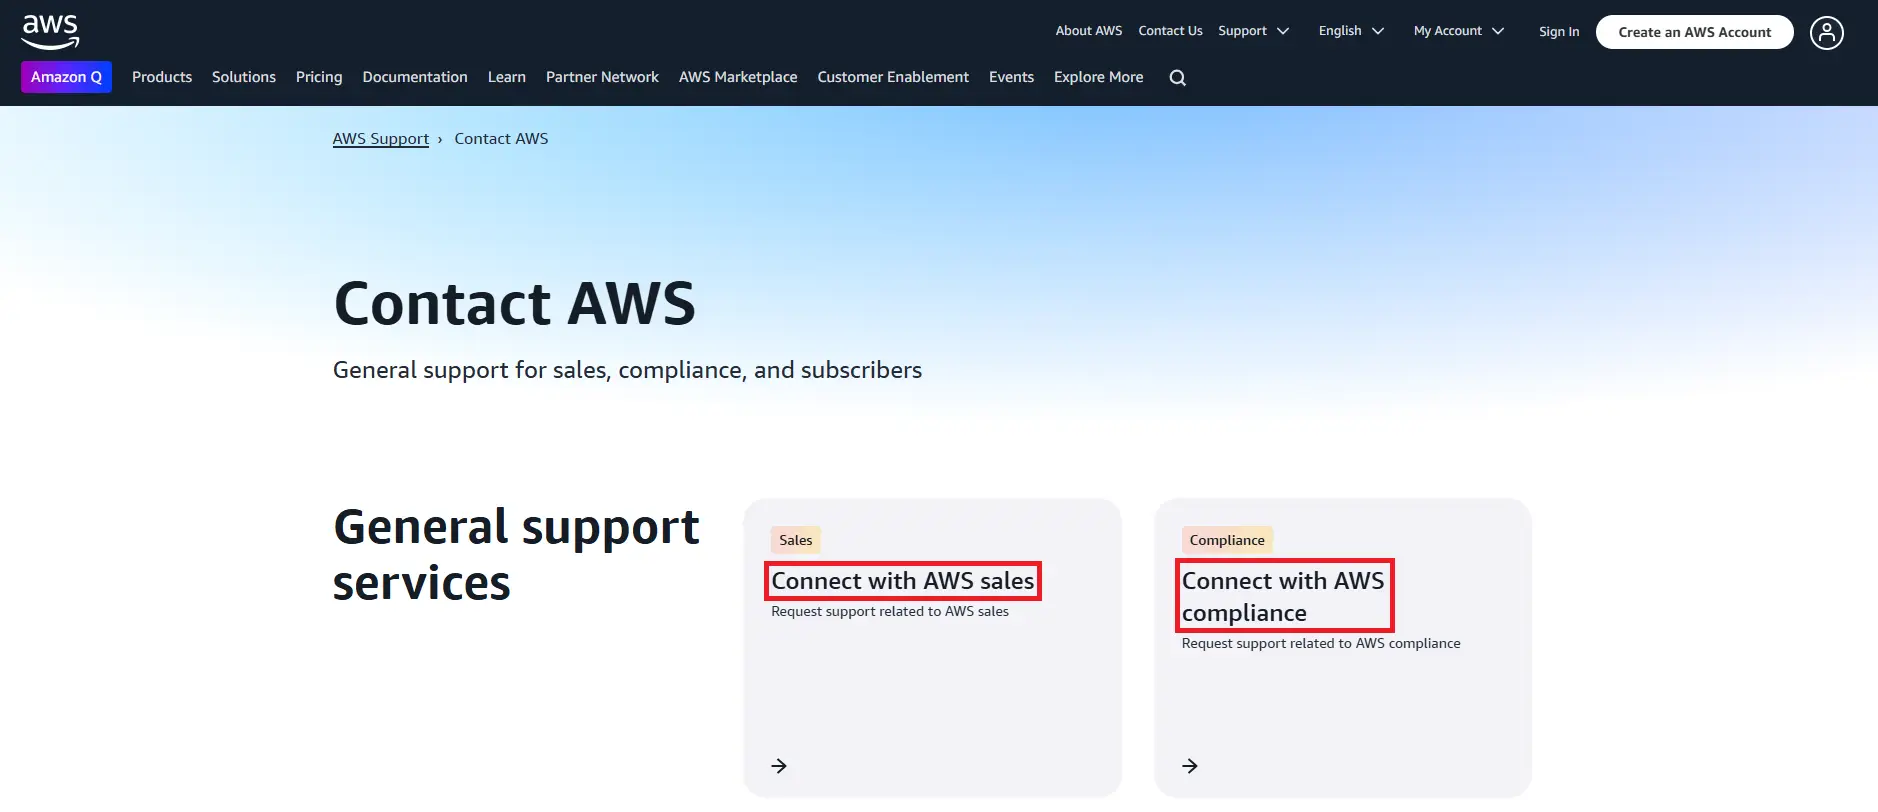Open the Amazon Q button
Viewport: 1878px width, 812px height.
(66, 77)
